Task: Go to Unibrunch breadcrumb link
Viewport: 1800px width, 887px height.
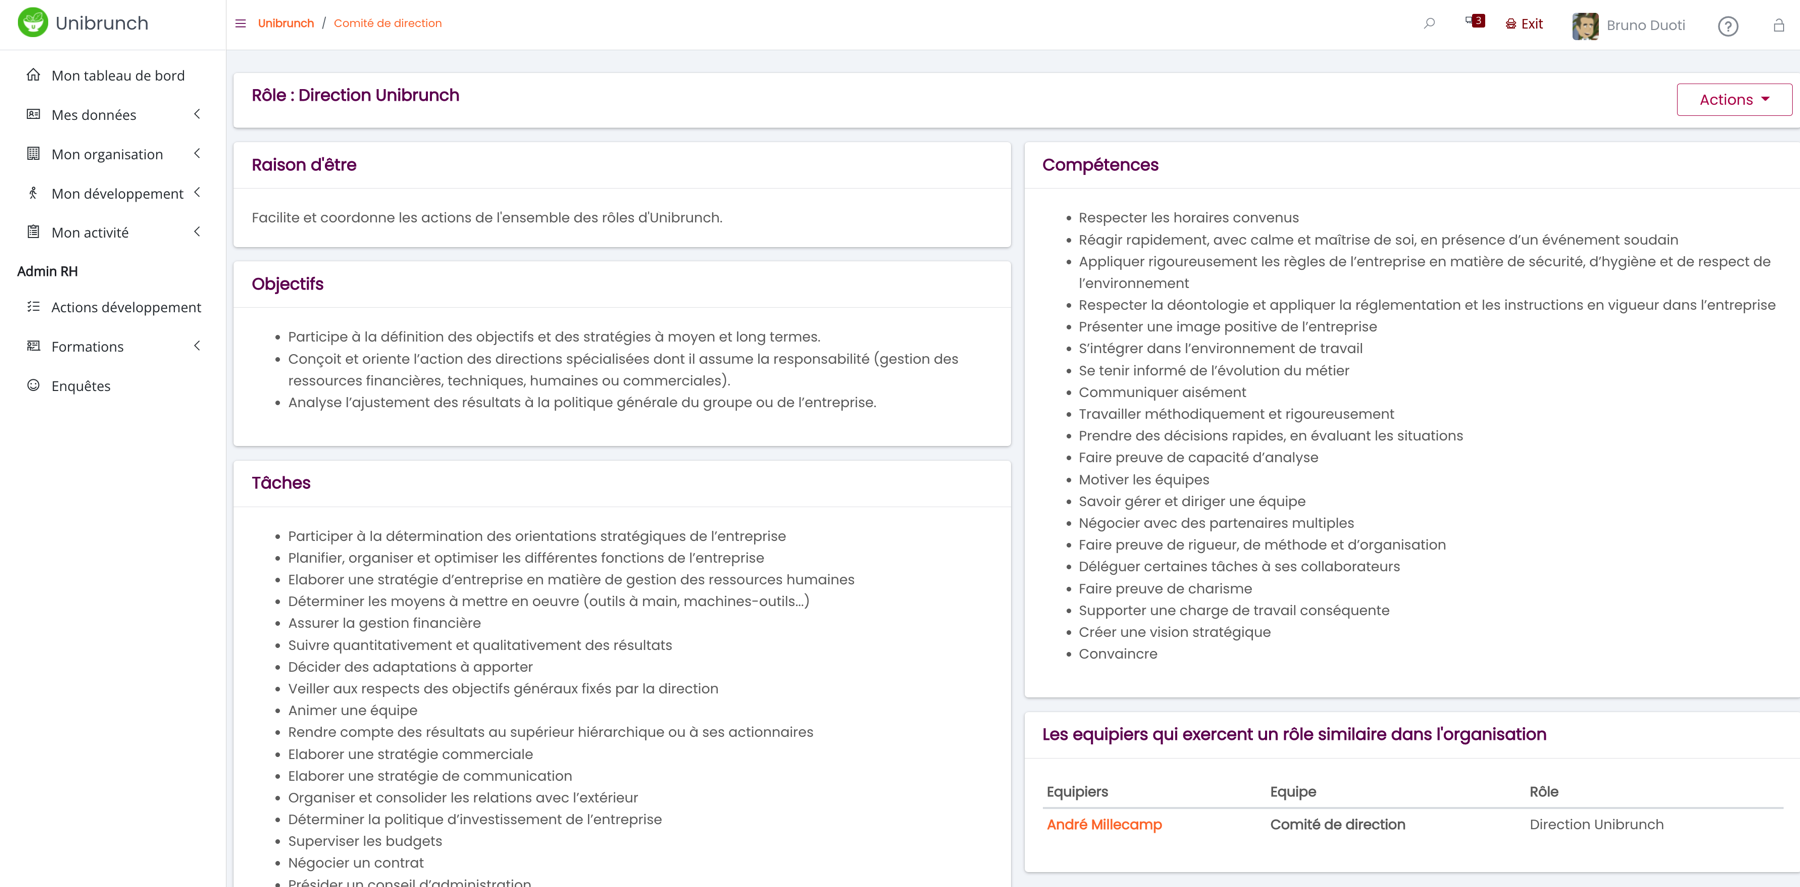Action: coord(286,23)
